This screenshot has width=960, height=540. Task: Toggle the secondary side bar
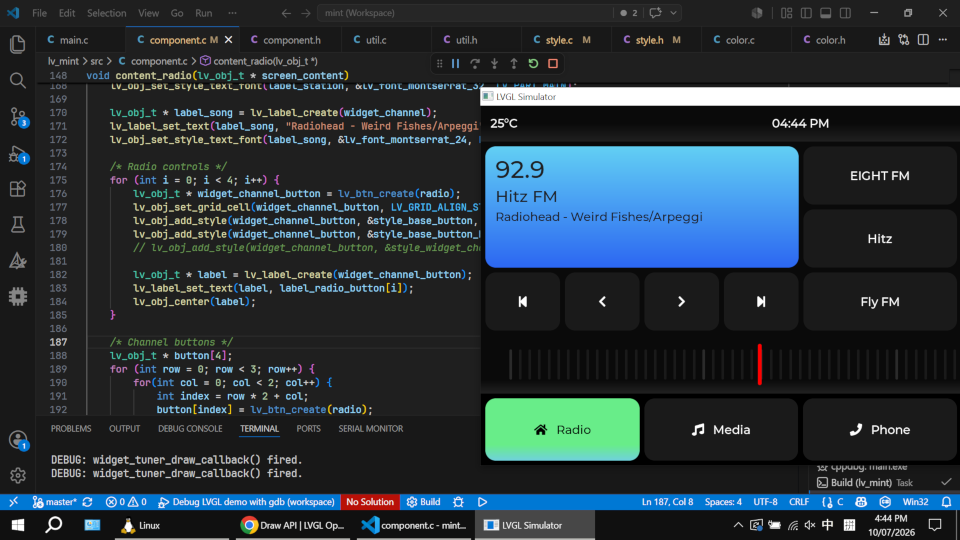pyautogui.click(x=846, y=13)
